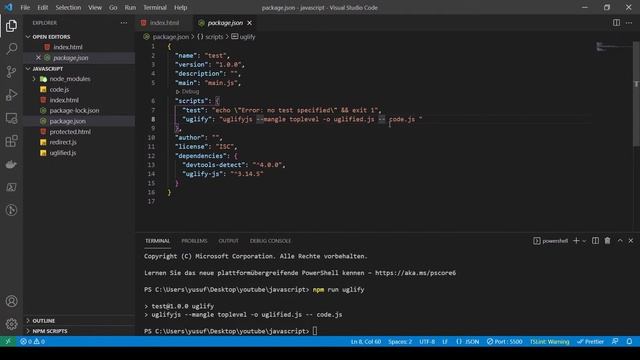
Task: Create a new terminal with plus icon
Action: (x=576, y=241)
